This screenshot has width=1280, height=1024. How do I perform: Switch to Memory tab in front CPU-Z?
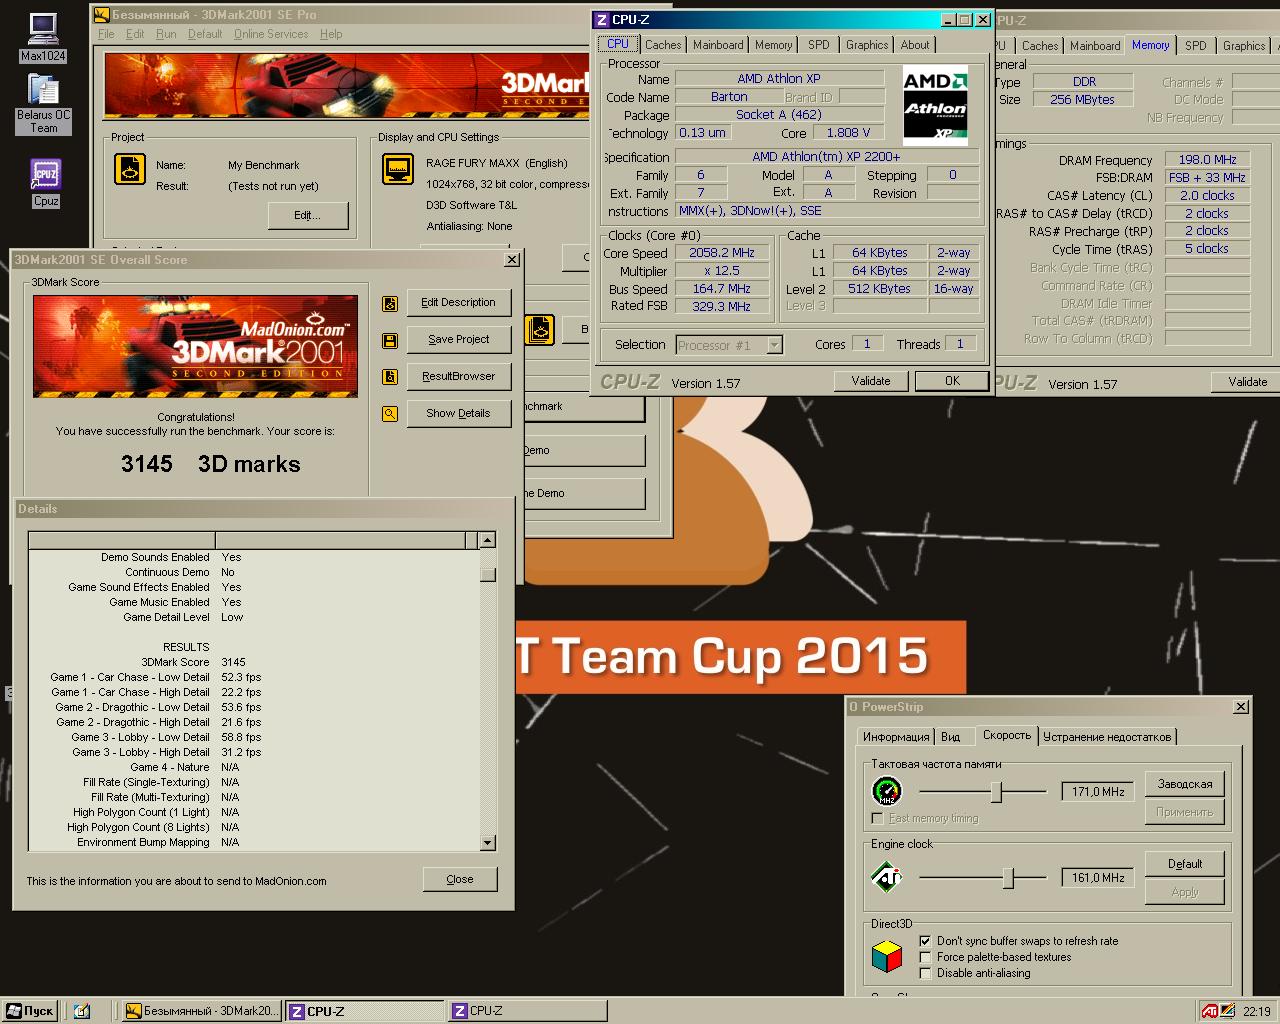(773, 45)
